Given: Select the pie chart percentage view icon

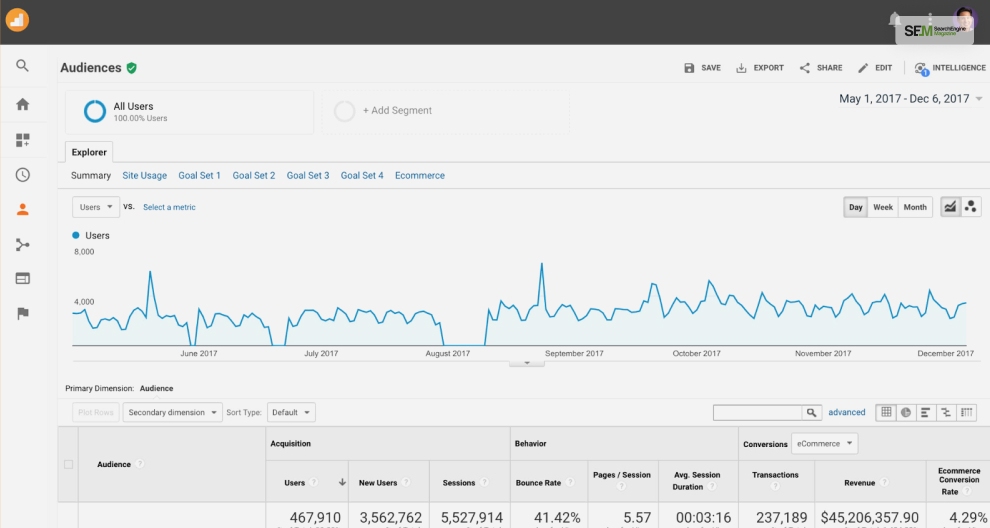Looking at the screenshot, I should click(905, 412).
